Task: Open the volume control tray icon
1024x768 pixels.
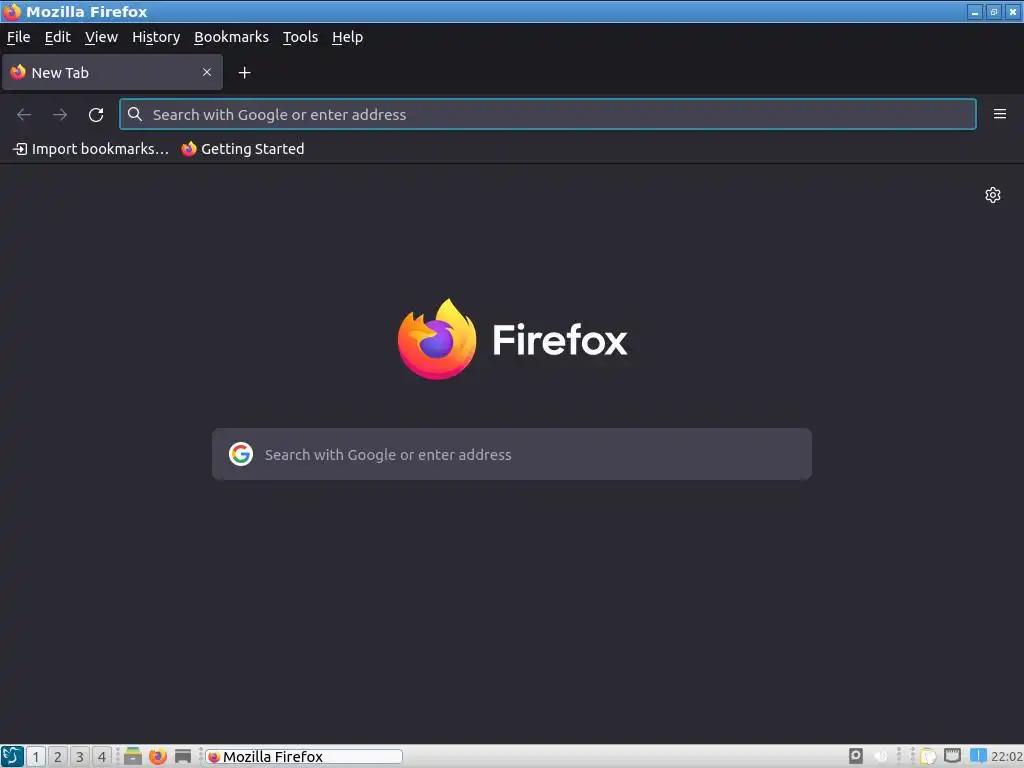Action: click(x=880, y=756)
